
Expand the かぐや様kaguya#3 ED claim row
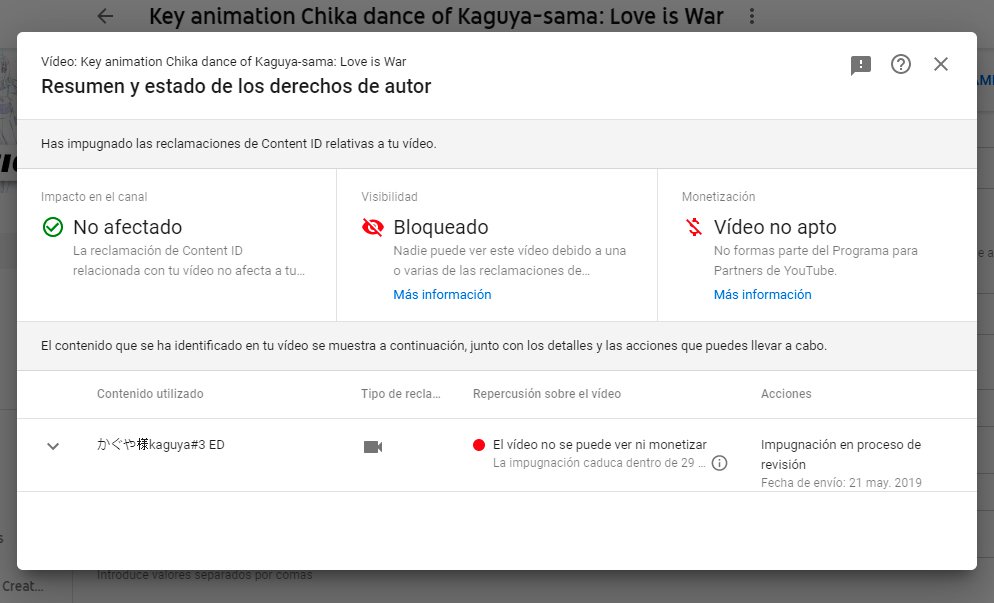[x=53, y=446]
